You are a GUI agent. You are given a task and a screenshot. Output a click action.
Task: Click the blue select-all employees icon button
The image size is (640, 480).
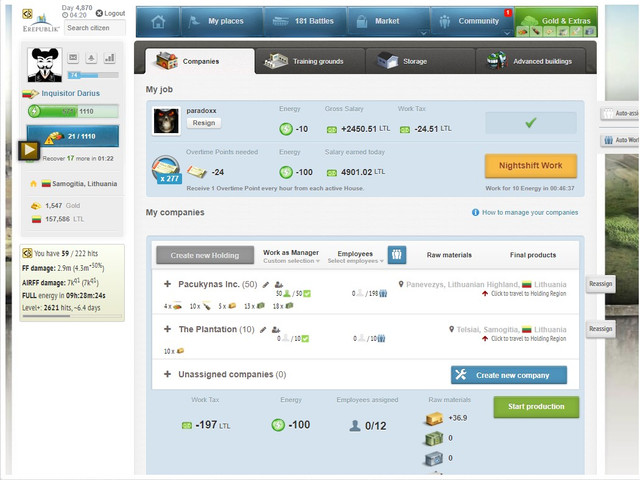click(x=397, y=255)
